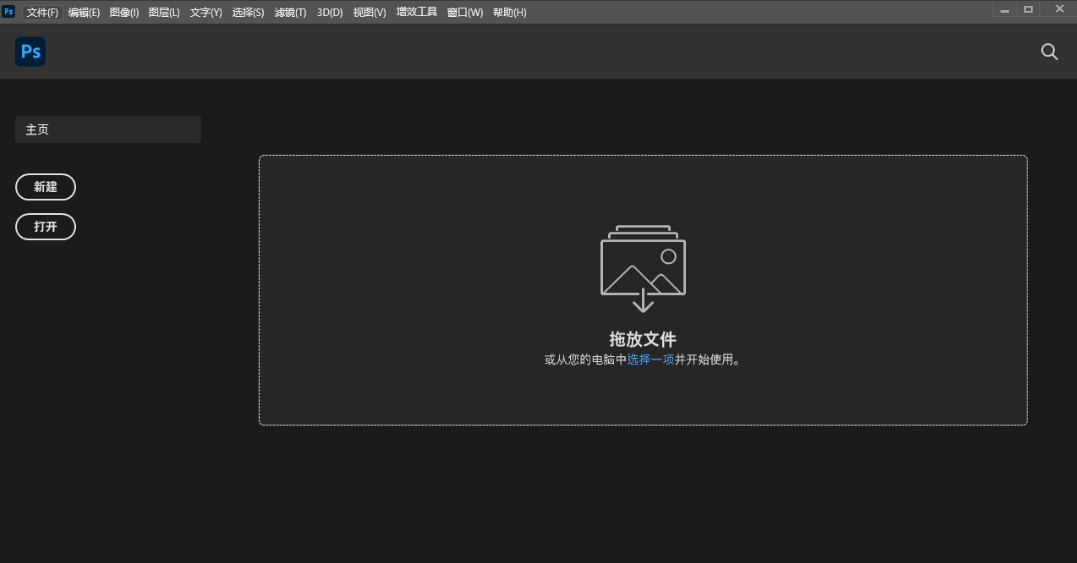Open the 选择(S) menu
The width and height of the screenshot is (1077, 563).
pyautogui.click(x=248, y=12)
